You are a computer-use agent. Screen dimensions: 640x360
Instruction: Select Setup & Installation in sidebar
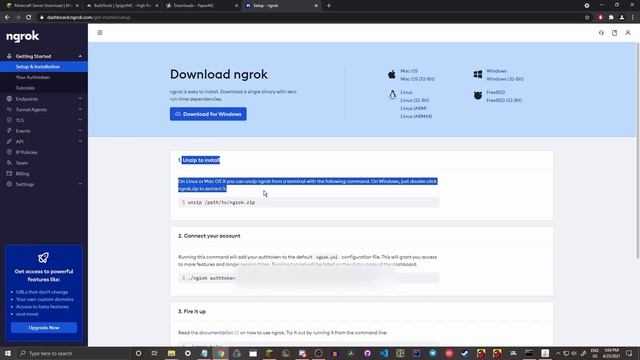pos(44,67)
